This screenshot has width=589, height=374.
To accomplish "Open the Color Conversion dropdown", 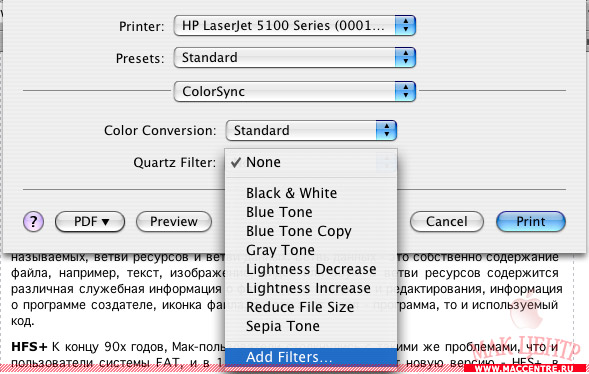I will pyautogui.click(x=311, y=130).
